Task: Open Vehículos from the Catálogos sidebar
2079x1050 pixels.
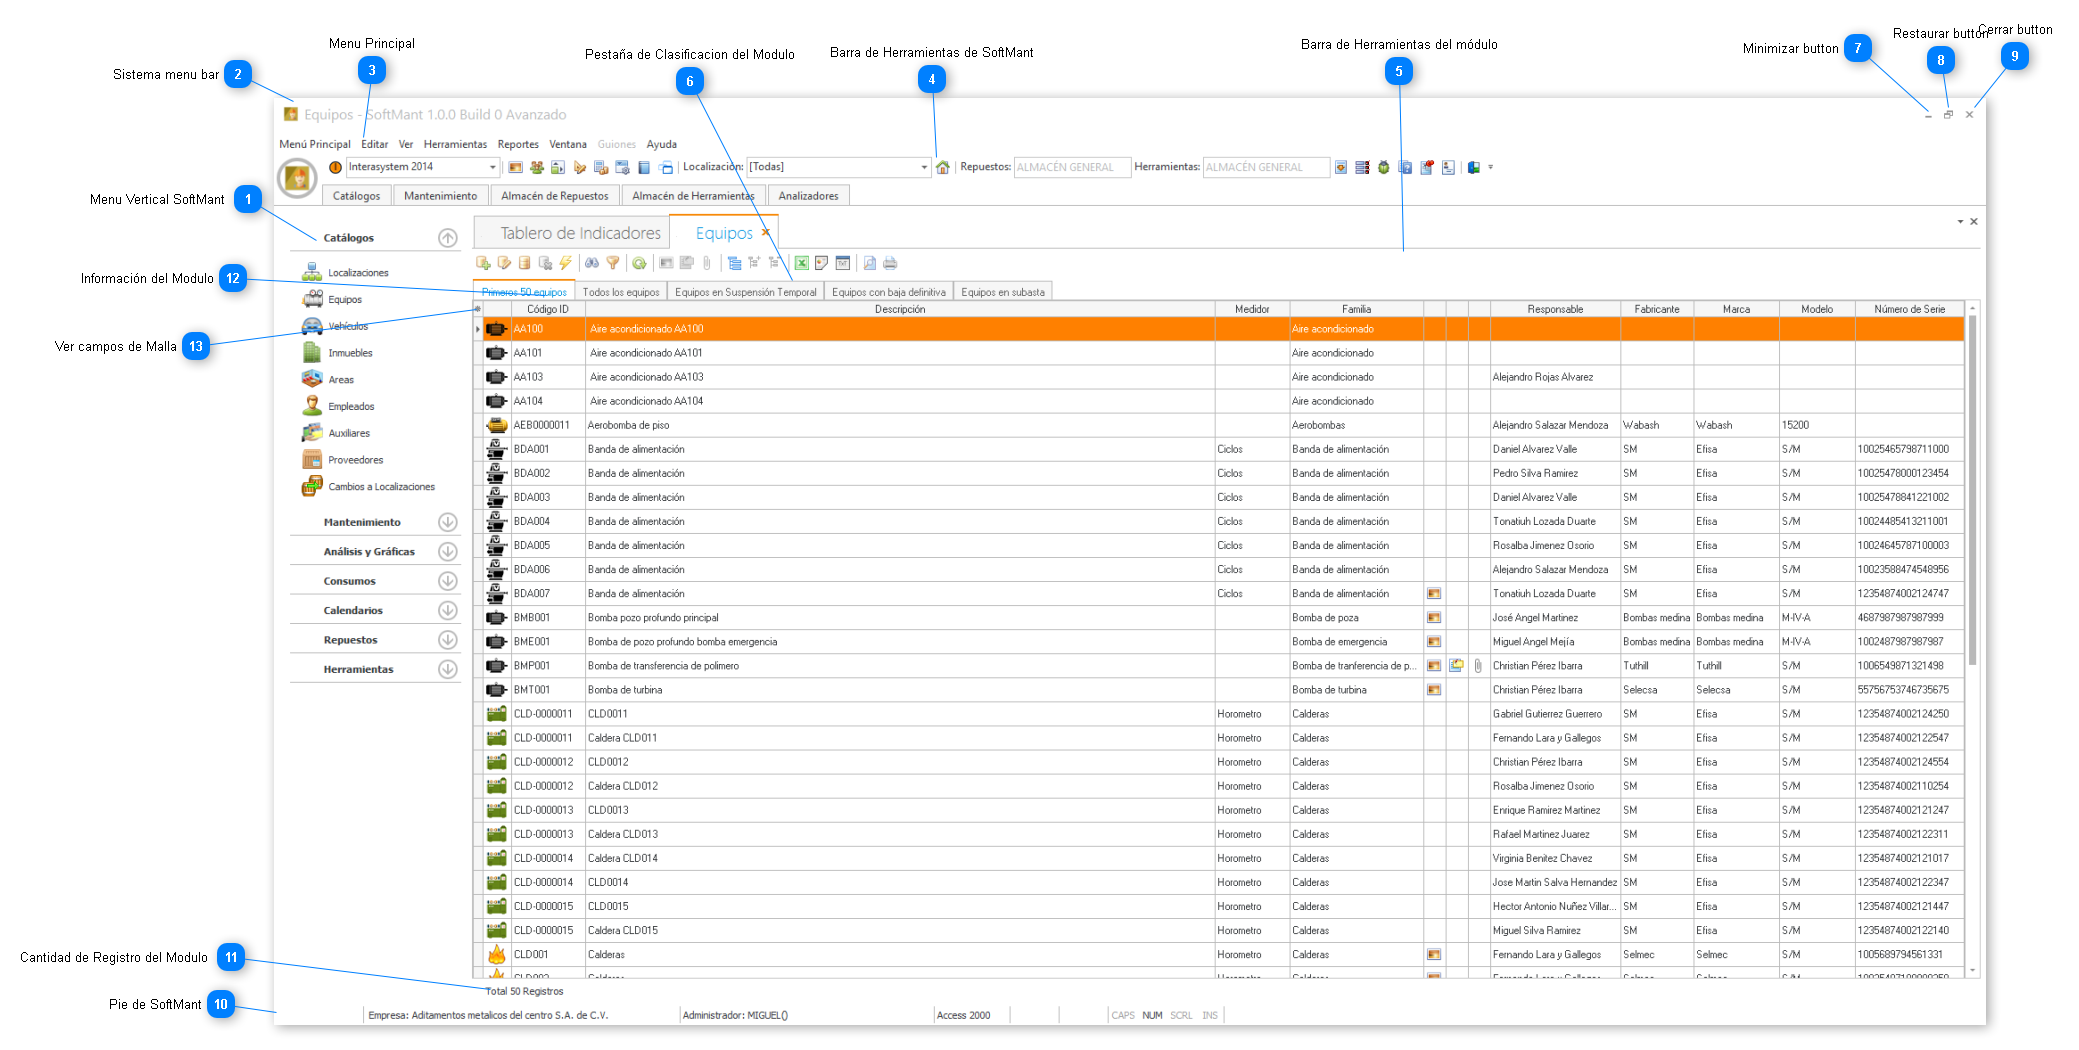Action: click(347, 326)
